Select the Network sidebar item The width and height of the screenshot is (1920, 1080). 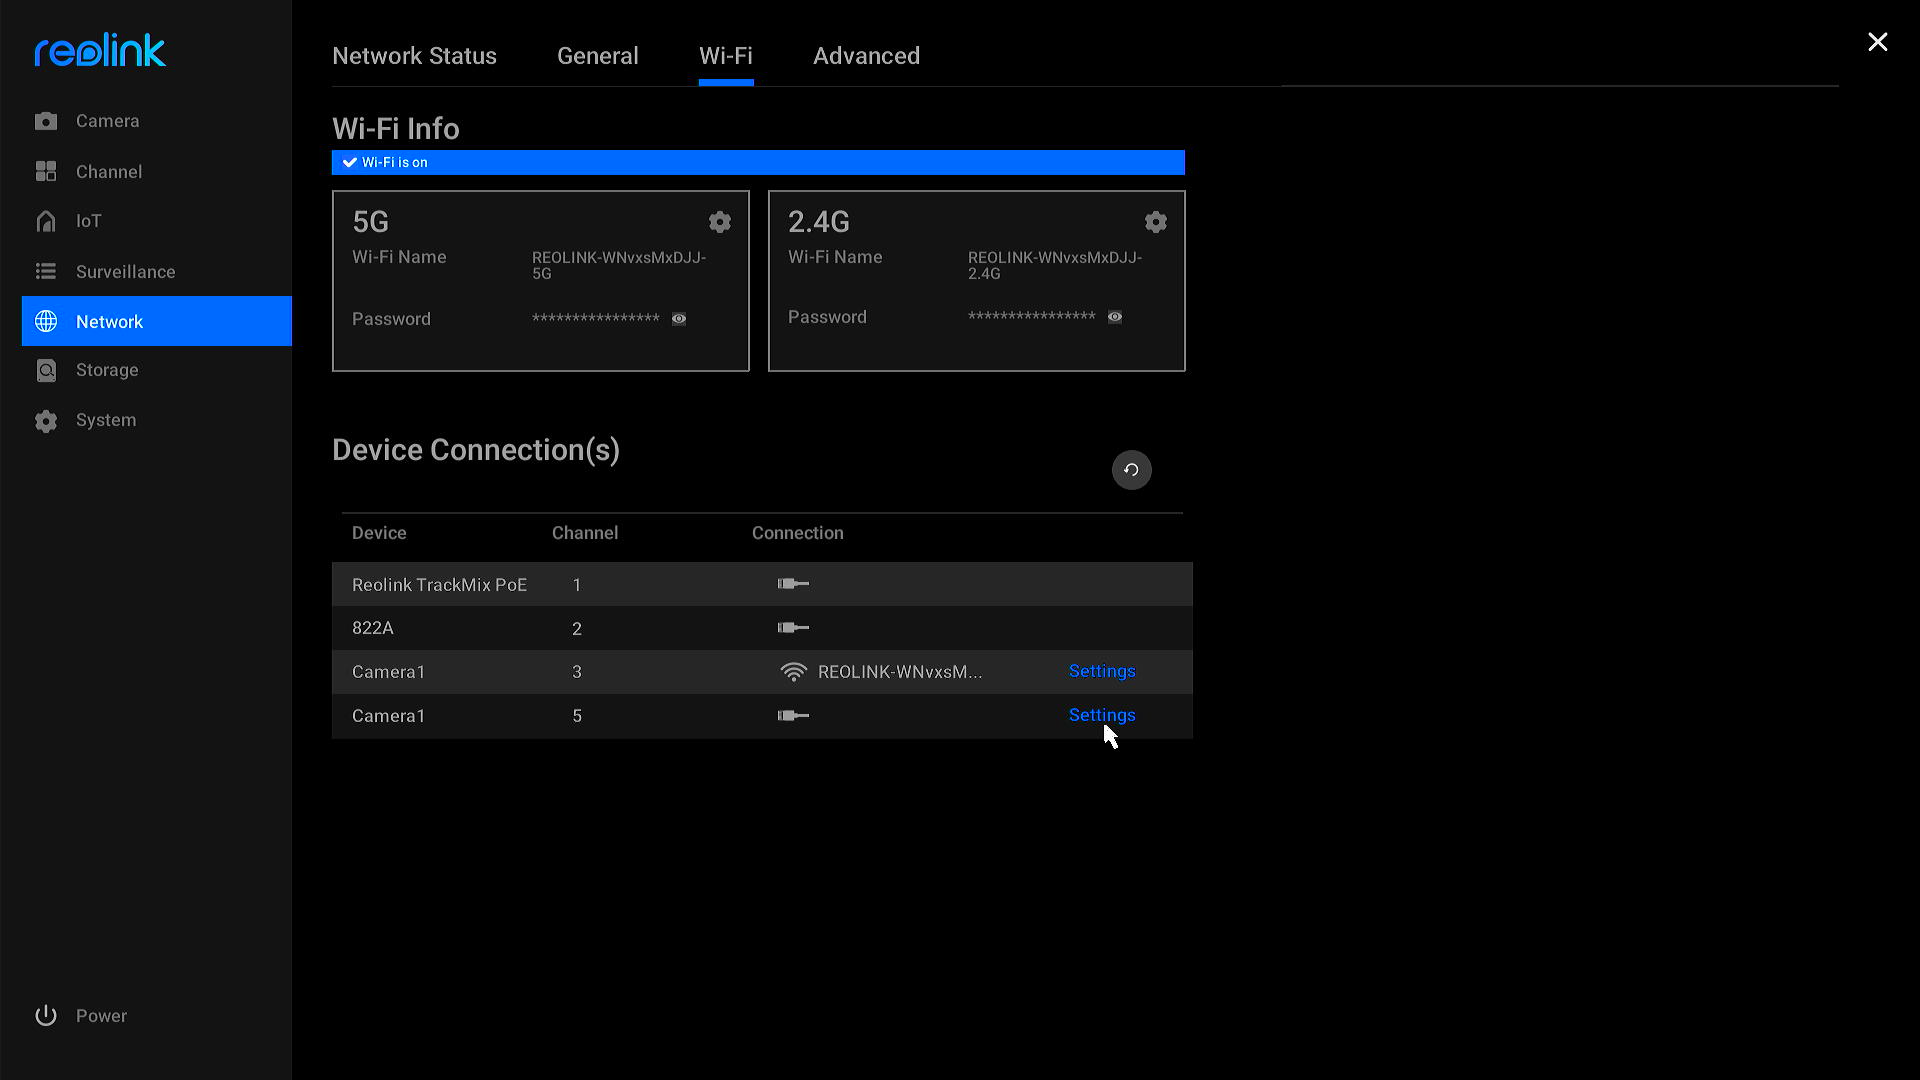point(157,321)
